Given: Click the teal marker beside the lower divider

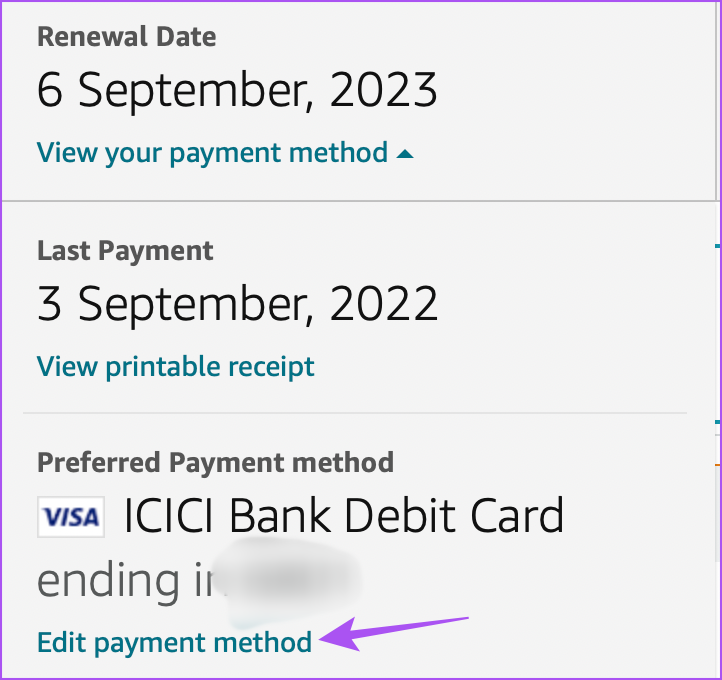Looking at the screenshot, I should (x=717, y=422).
